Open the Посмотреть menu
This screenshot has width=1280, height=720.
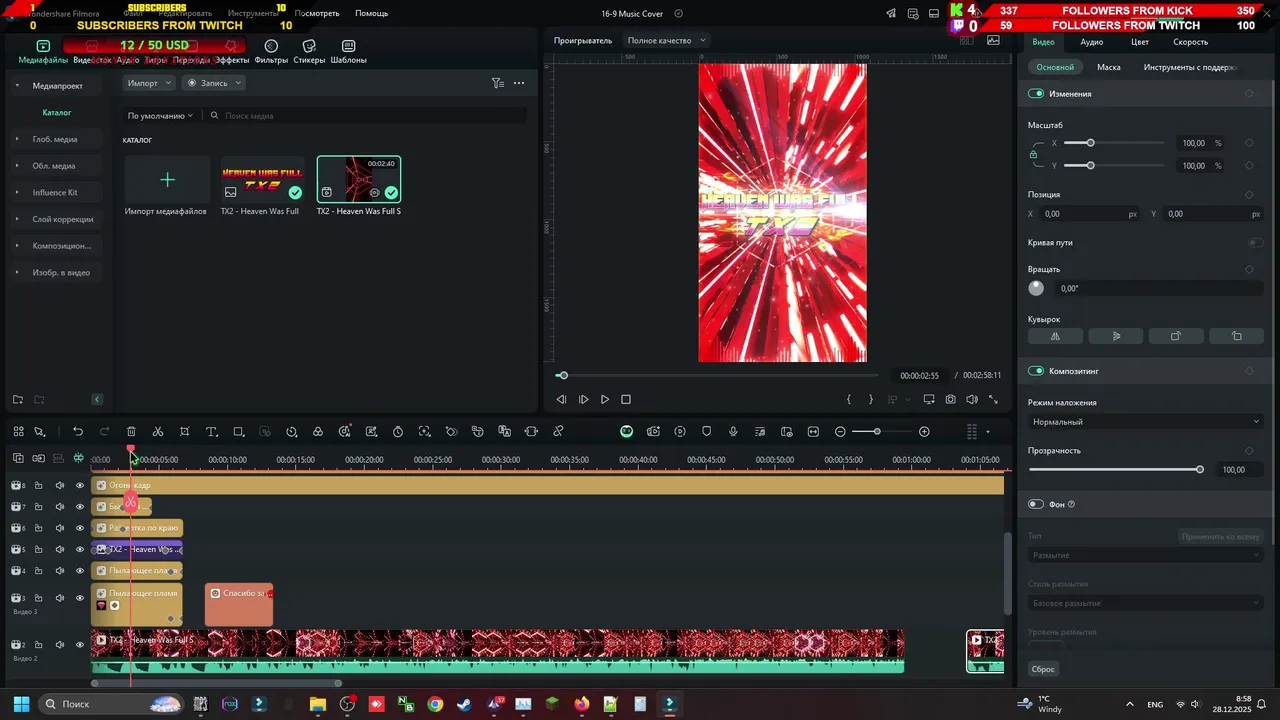tap(317, 13)
